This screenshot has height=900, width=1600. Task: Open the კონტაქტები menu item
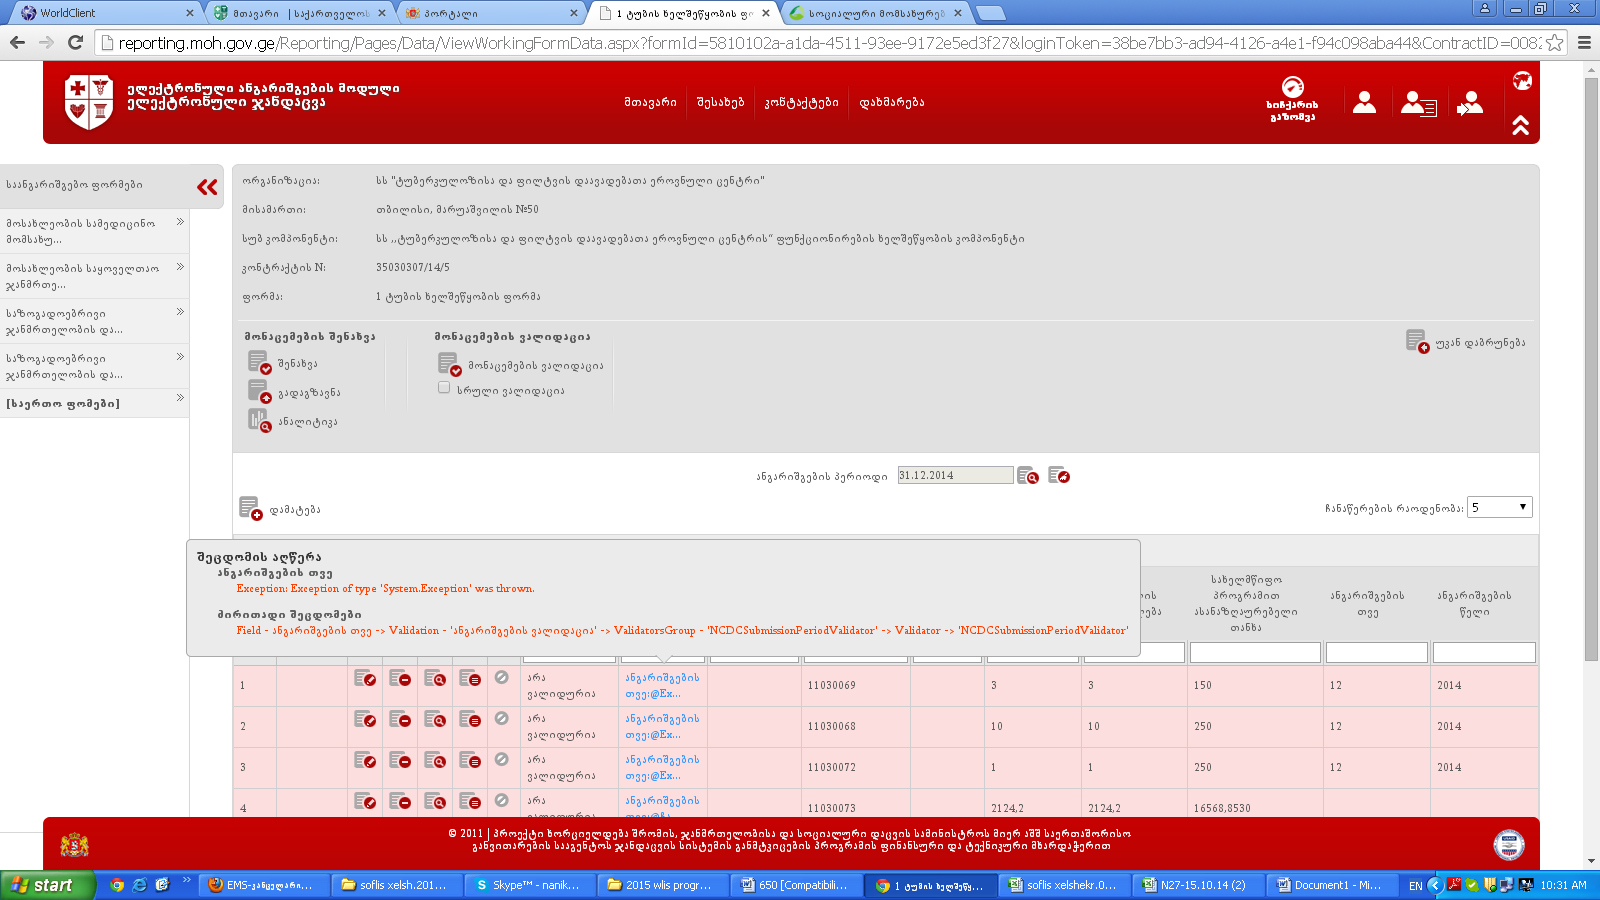click(801, 102)
